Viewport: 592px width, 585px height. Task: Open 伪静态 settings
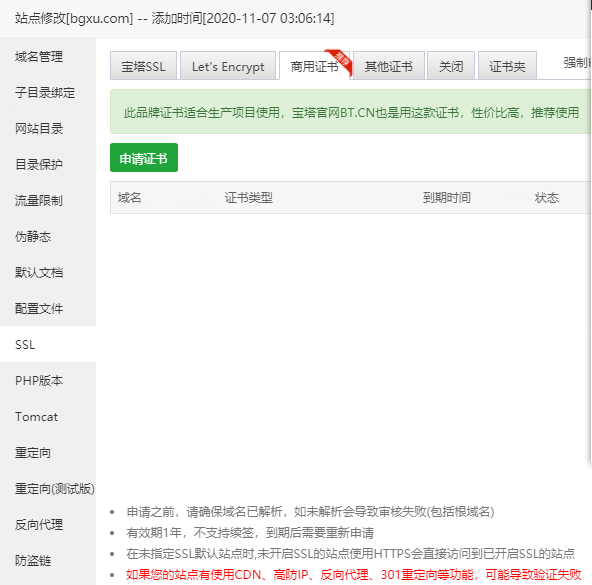33,237
